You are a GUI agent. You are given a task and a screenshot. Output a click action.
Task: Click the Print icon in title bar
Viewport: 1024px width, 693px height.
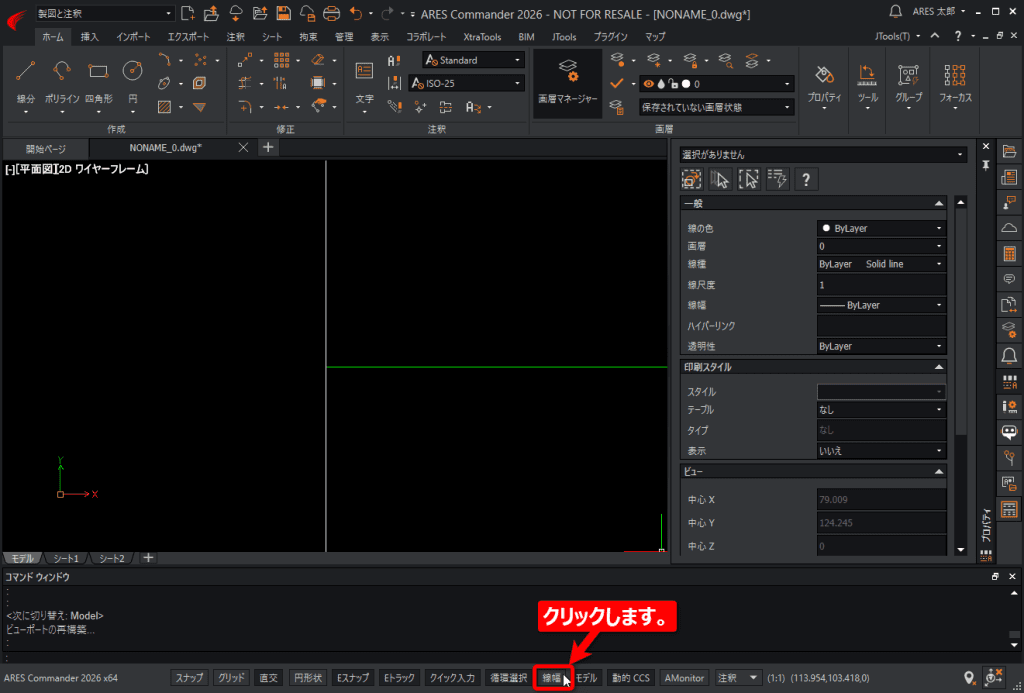(x=332, y=12)
